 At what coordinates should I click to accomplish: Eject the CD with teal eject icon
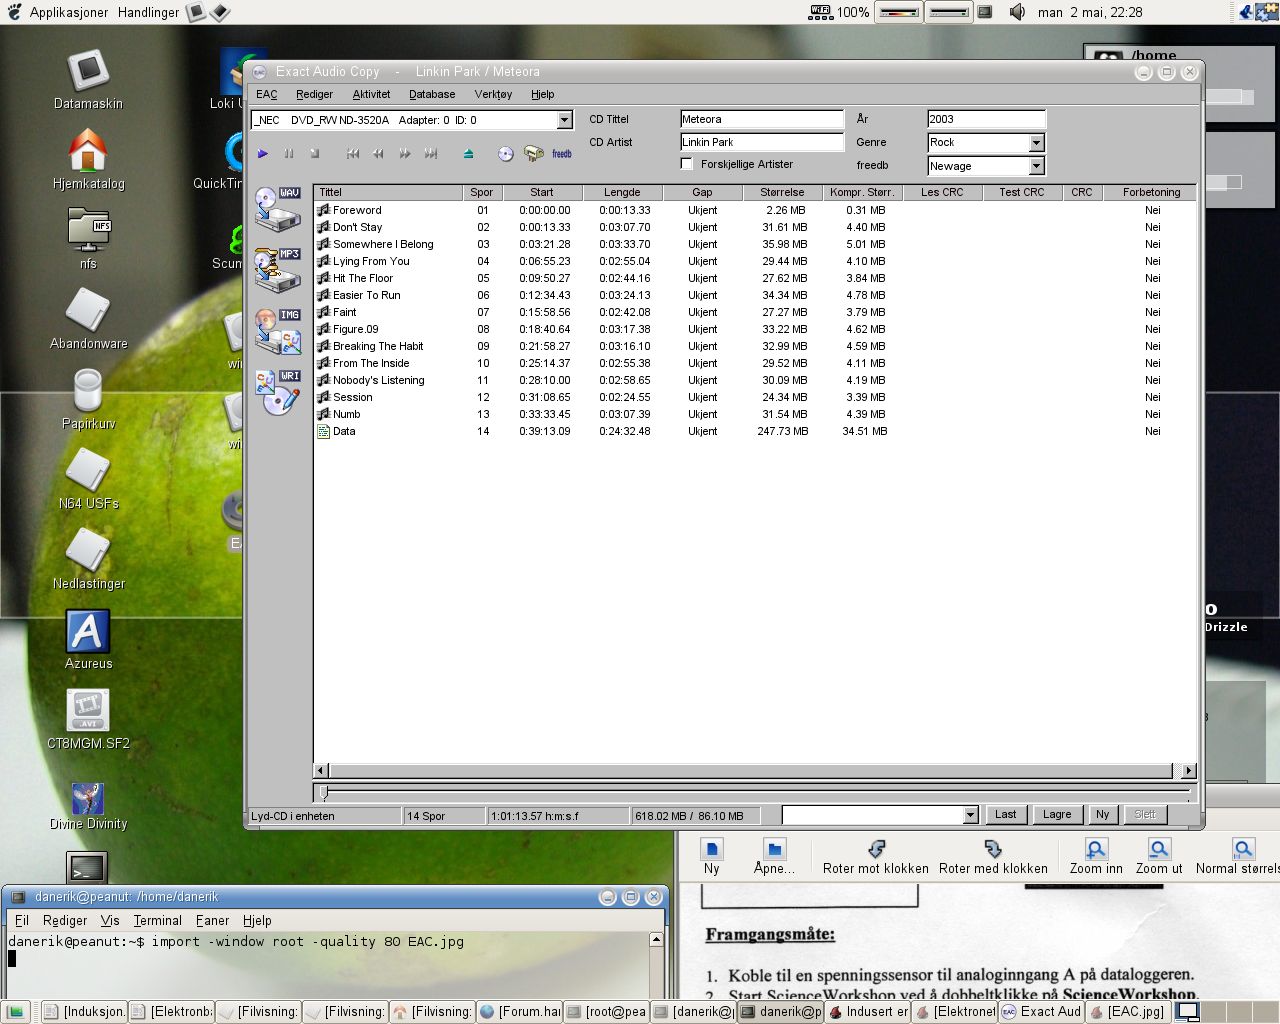point(468,154)
